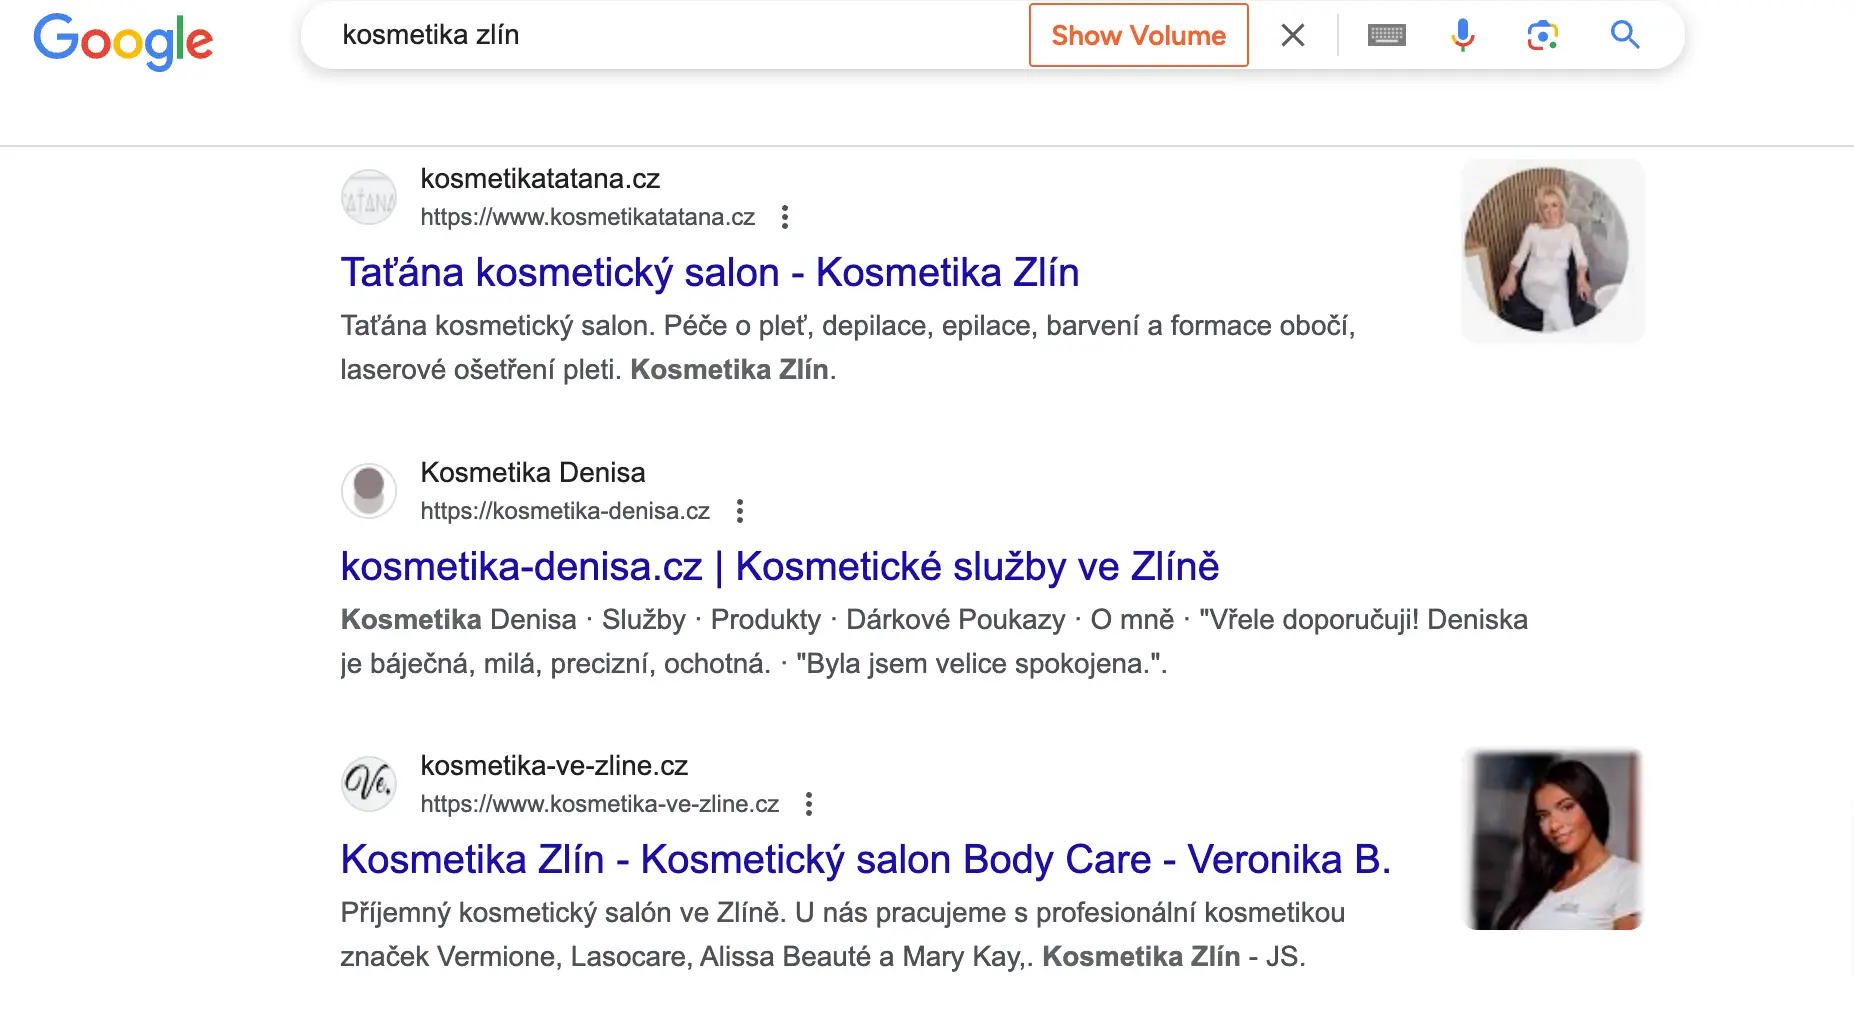Open 'Taťána kosmetický salon - Kosmetika Zlín' result
Screen dimensions: 1854x1028
point(710,272)
